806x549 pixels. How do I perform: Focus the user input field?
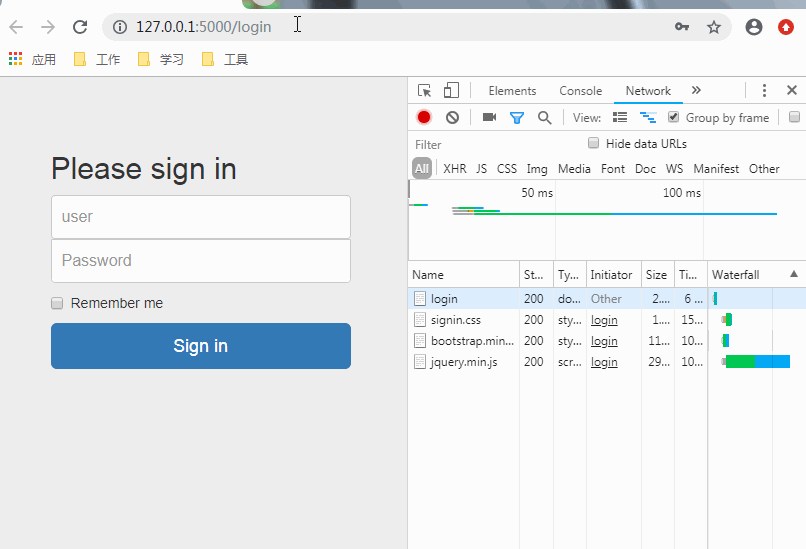click(x=201, y=217)
